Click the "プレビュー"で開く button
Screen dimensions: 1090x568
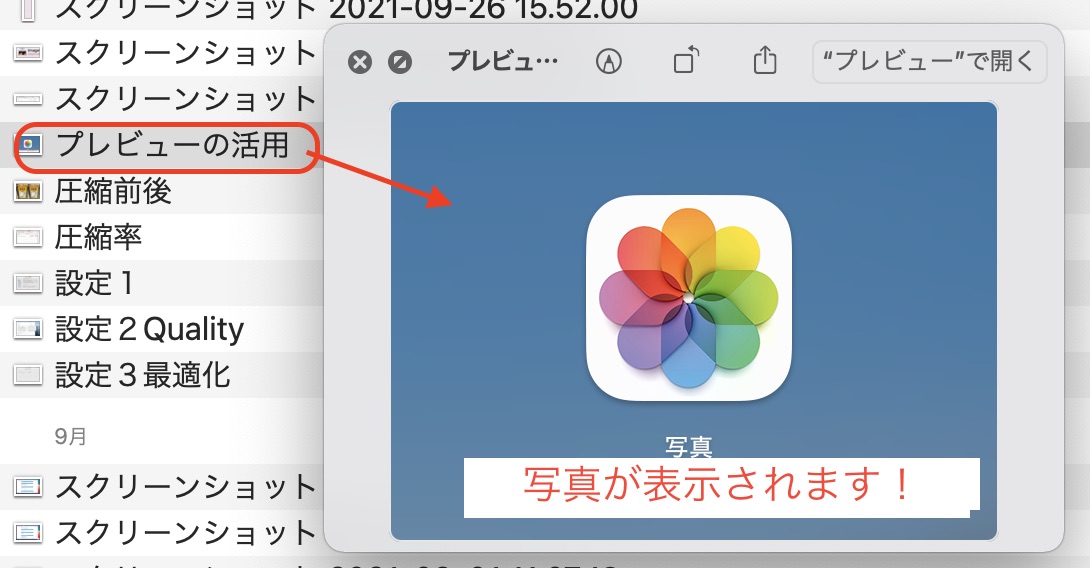click(929, 61)
